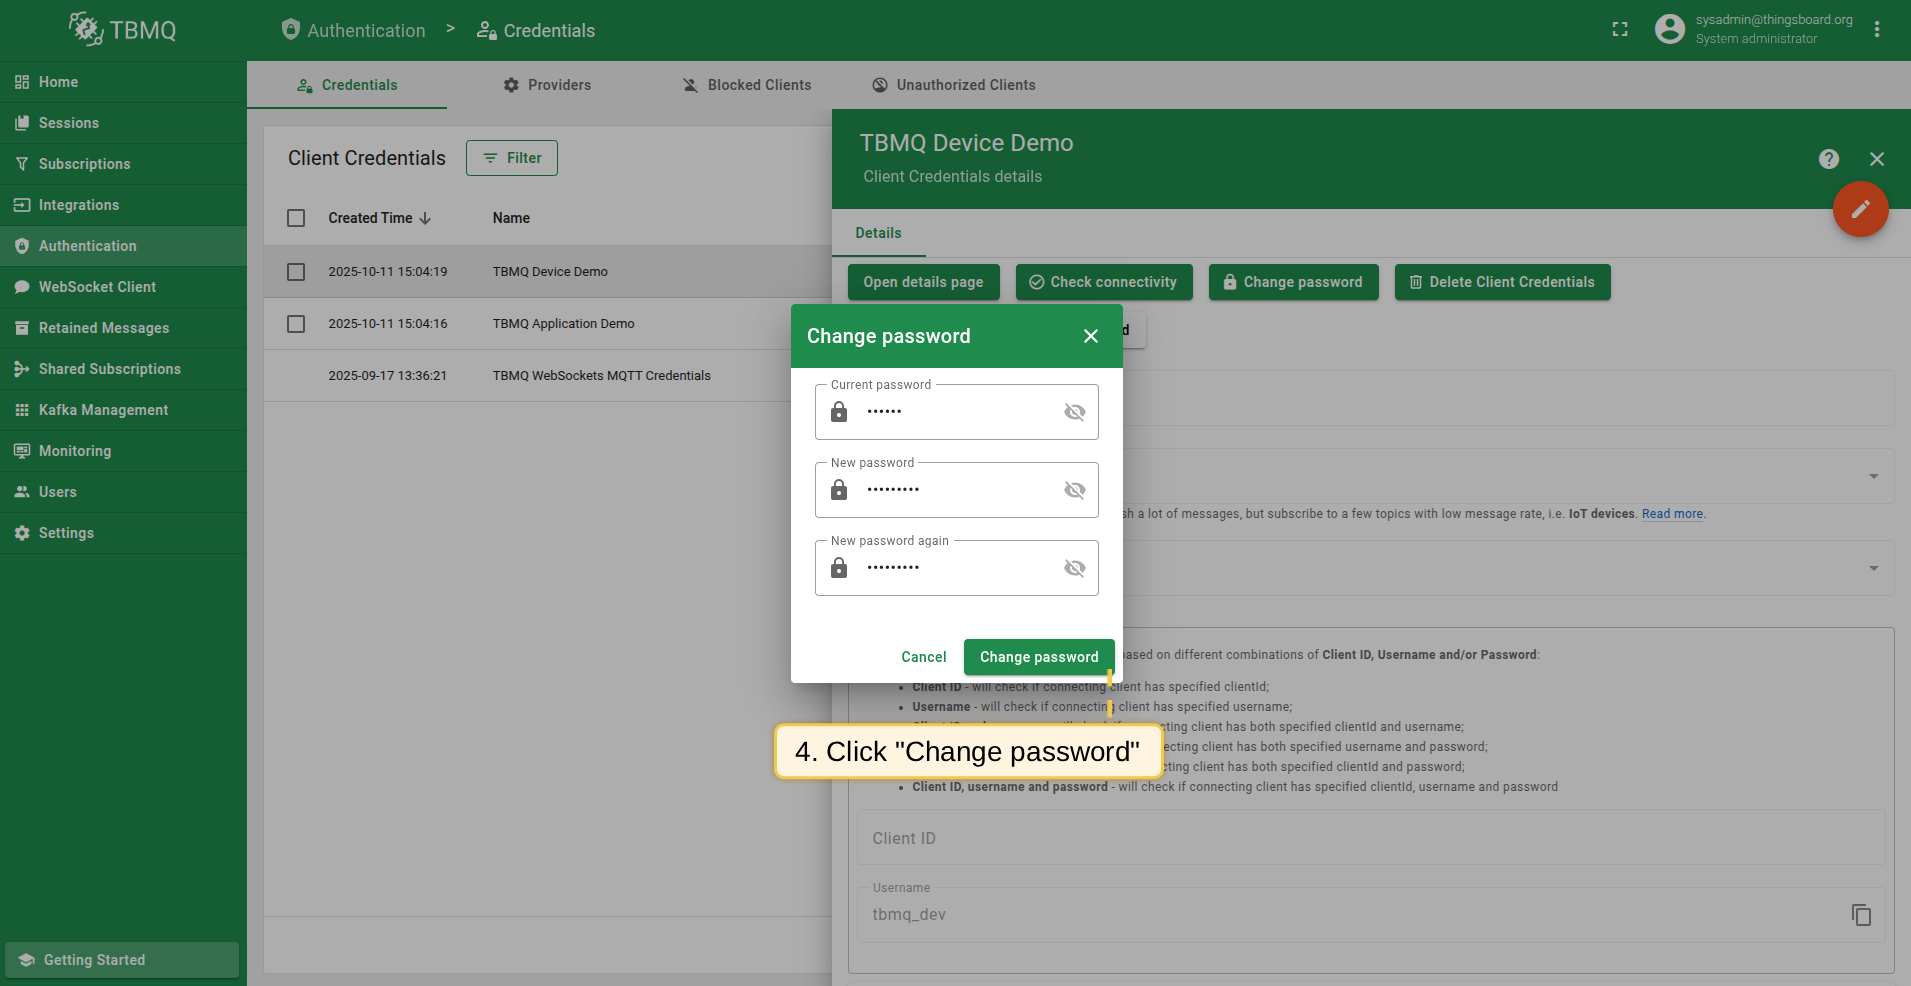Switch to the Blocked Clients tab
This screenshot has width=1911, height=986.
click(746, 85)
